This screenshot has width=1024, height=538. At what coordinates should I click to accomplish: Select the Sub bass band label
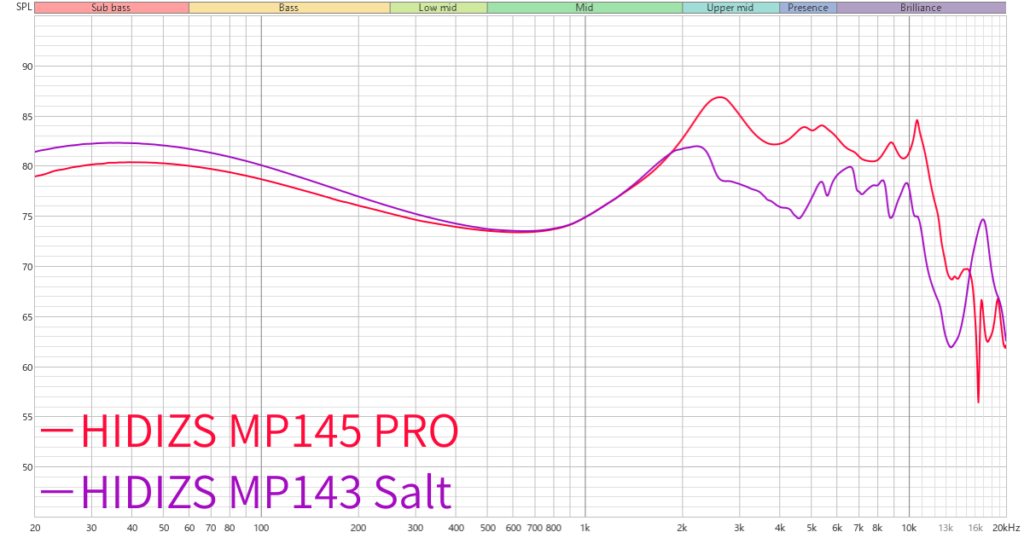[x=111, y=8]
